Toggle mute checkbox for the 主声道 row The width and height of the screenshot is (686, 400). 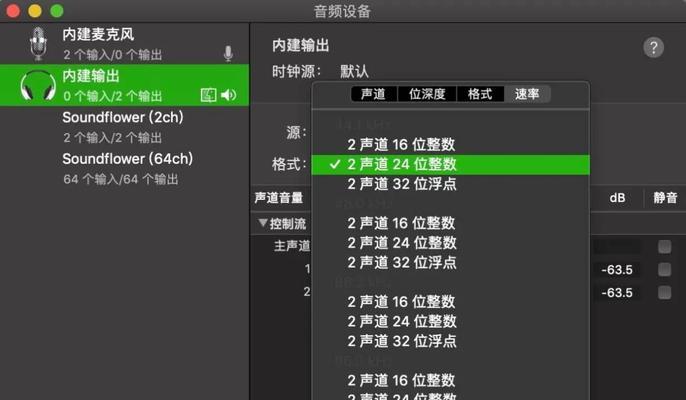665,246
